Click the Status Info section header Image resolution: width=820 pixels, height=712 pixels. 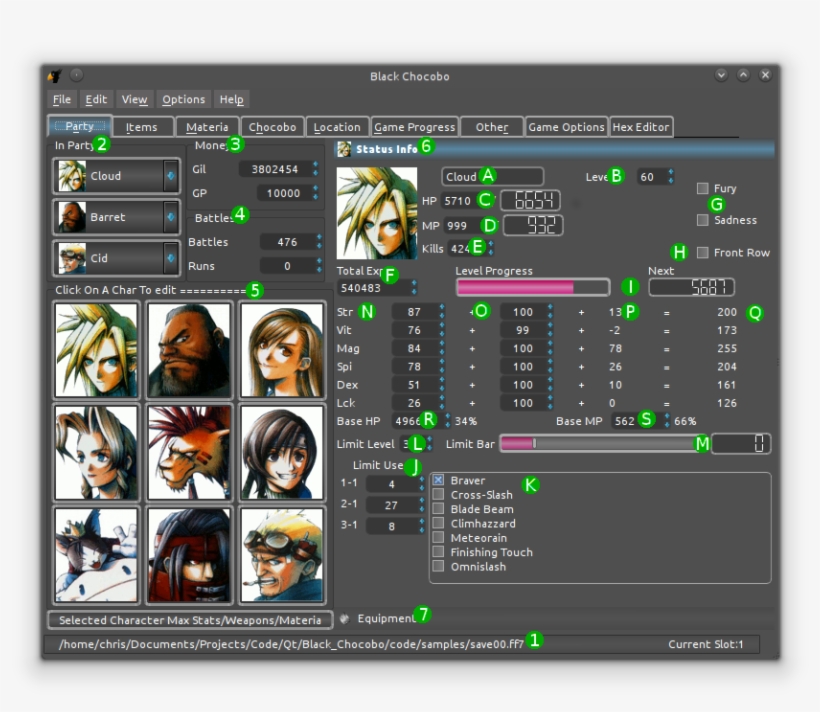coord(554,149)
